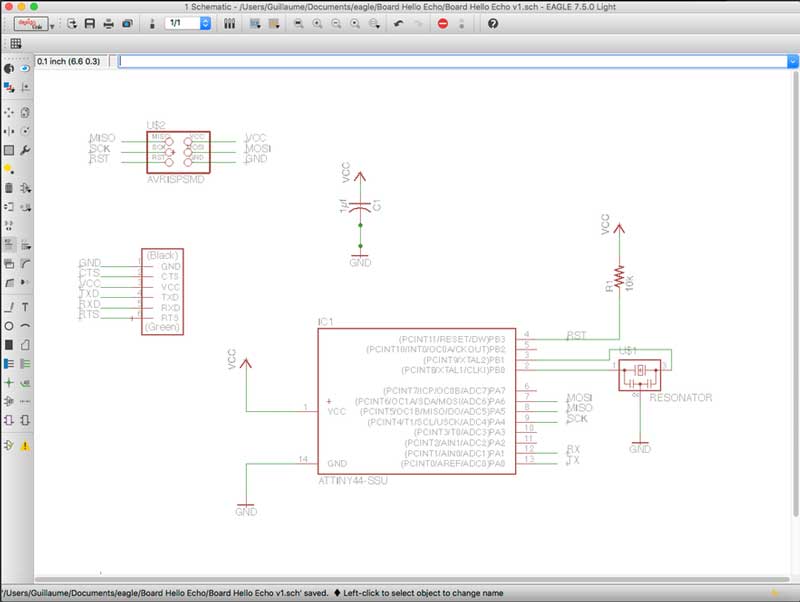Click inside the command line input field
The height and width of the screenshot is (602, 800).
tap(453, 61)
